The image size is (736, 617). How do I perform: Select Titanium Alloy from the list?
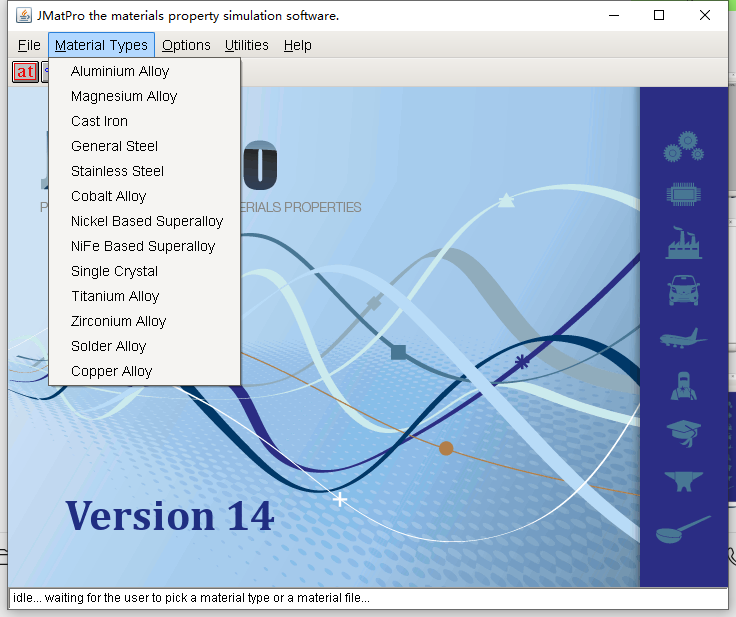115,296
